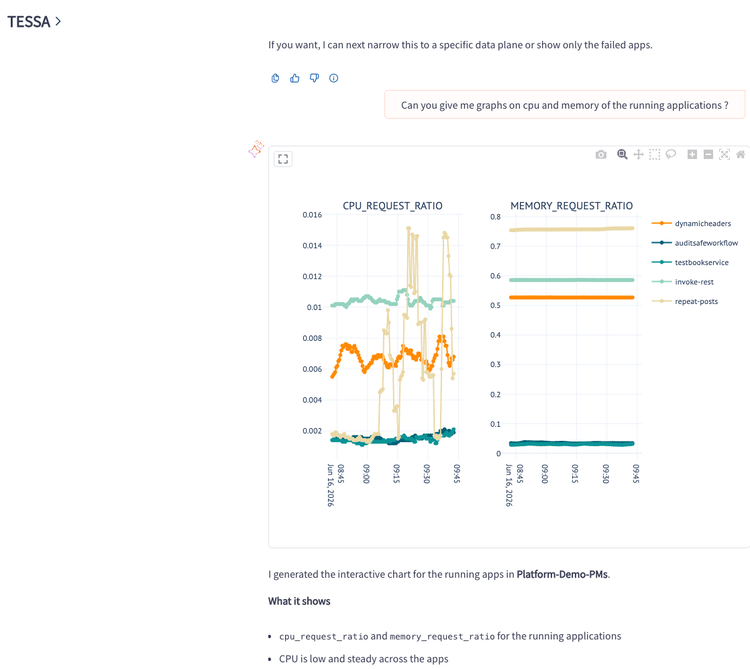
Task: Download plot as PNG camera icon
Action: tap(601, 154)
